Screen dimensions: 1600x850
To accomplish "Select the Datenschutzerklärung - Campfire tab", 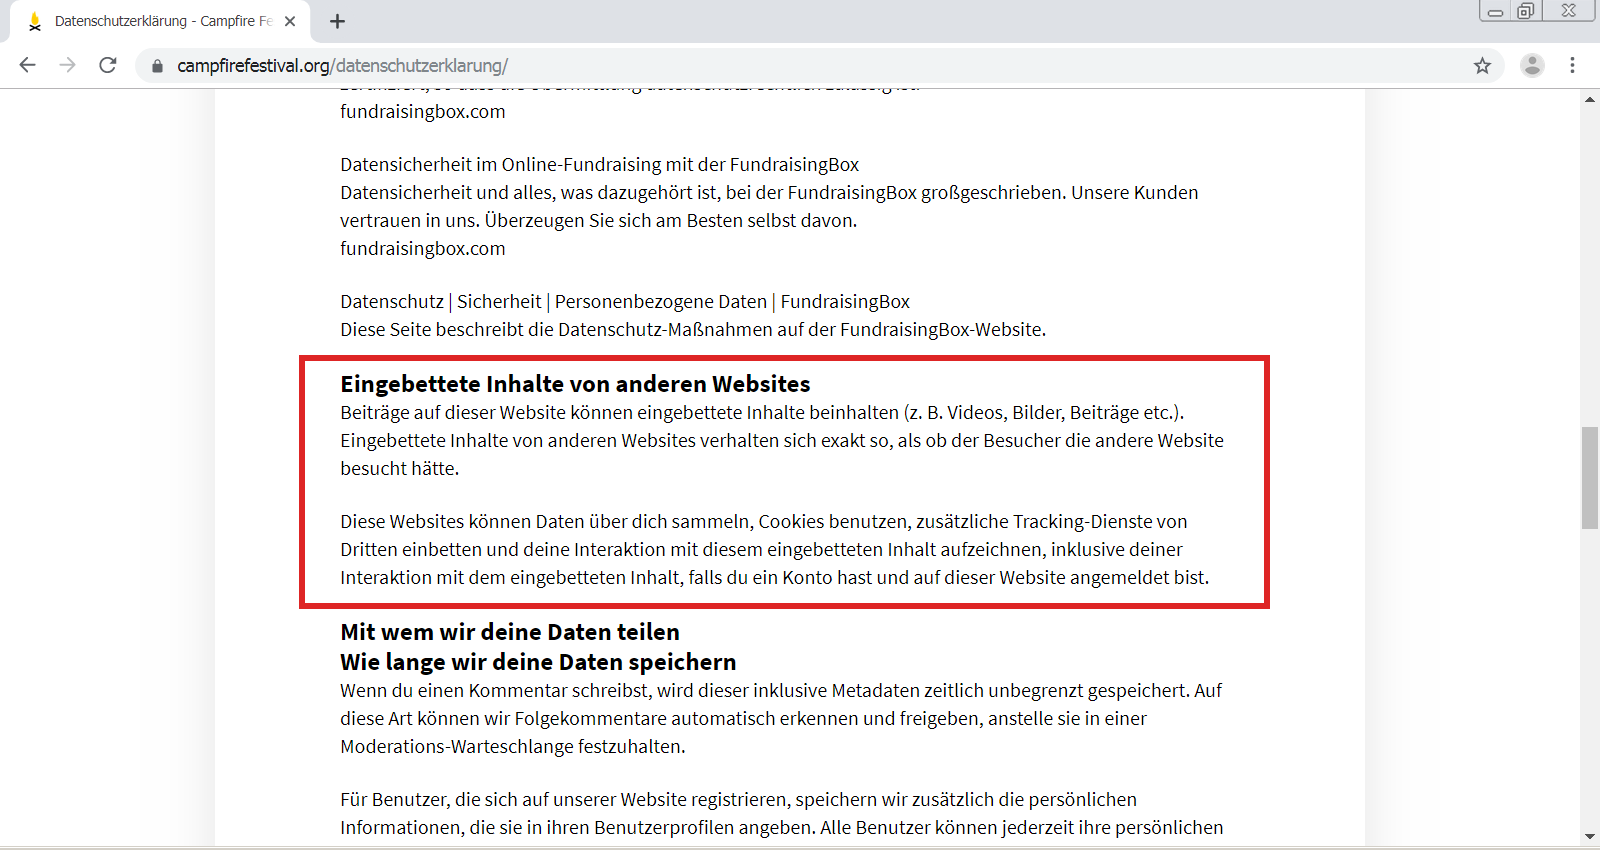I will point(160,21).
